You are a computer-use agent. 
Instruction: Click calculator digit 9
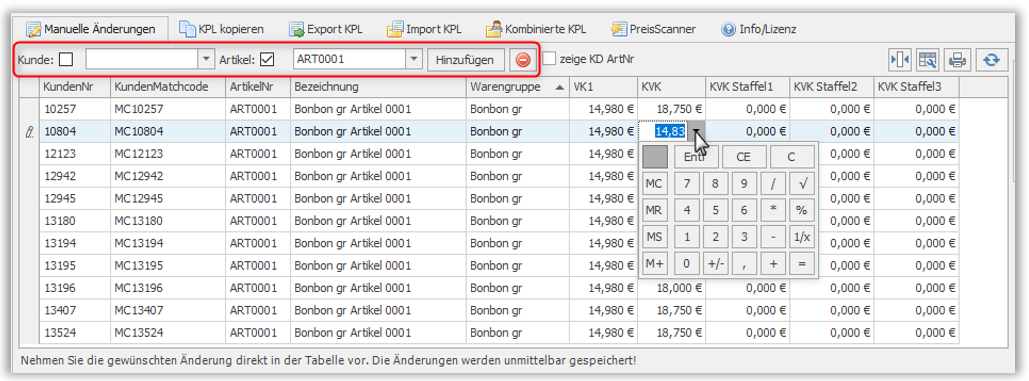point(744,184)
